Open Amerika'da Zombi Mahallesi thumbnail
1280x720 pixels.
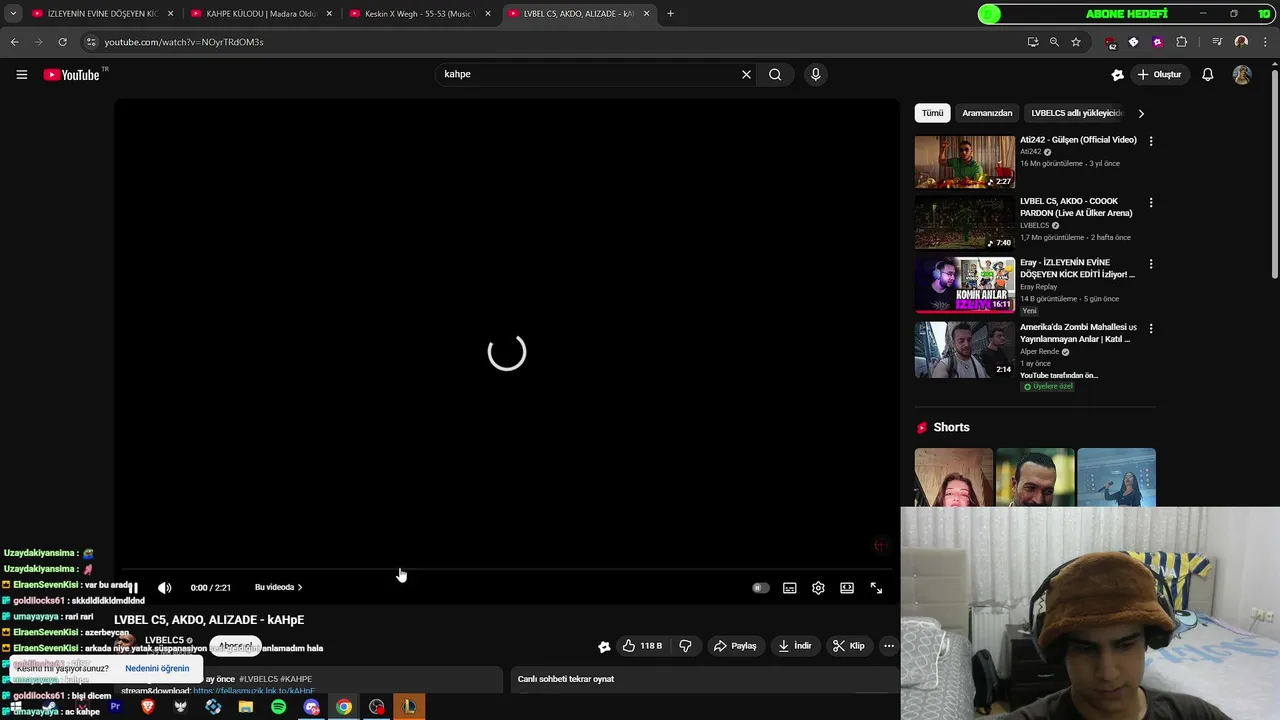[x=964, y=349]
